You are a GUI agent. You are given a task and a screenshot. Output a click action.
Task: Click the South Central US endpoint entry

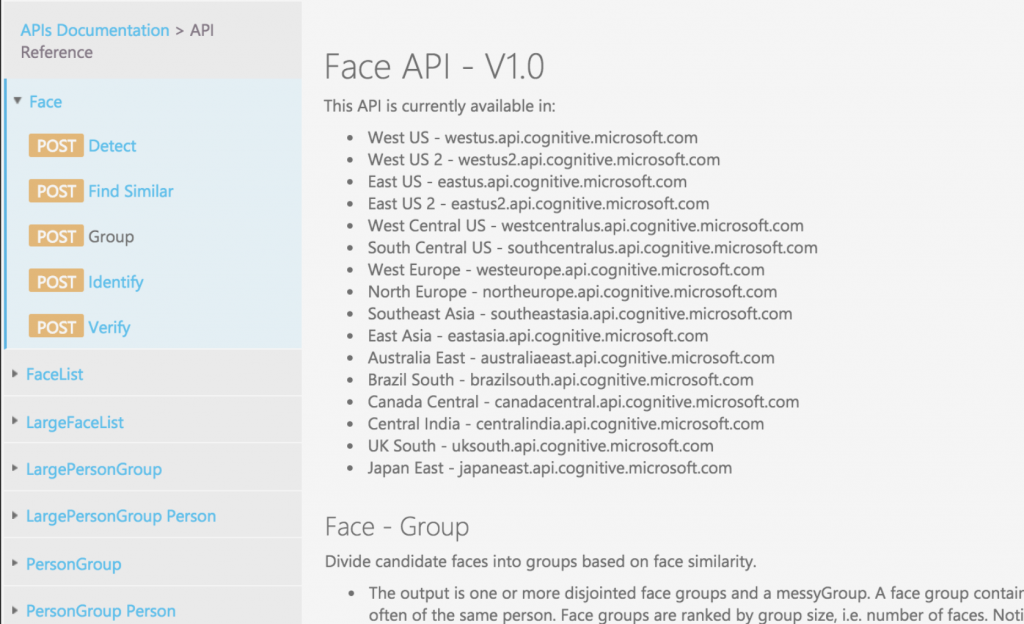click(x=592, y=248)
